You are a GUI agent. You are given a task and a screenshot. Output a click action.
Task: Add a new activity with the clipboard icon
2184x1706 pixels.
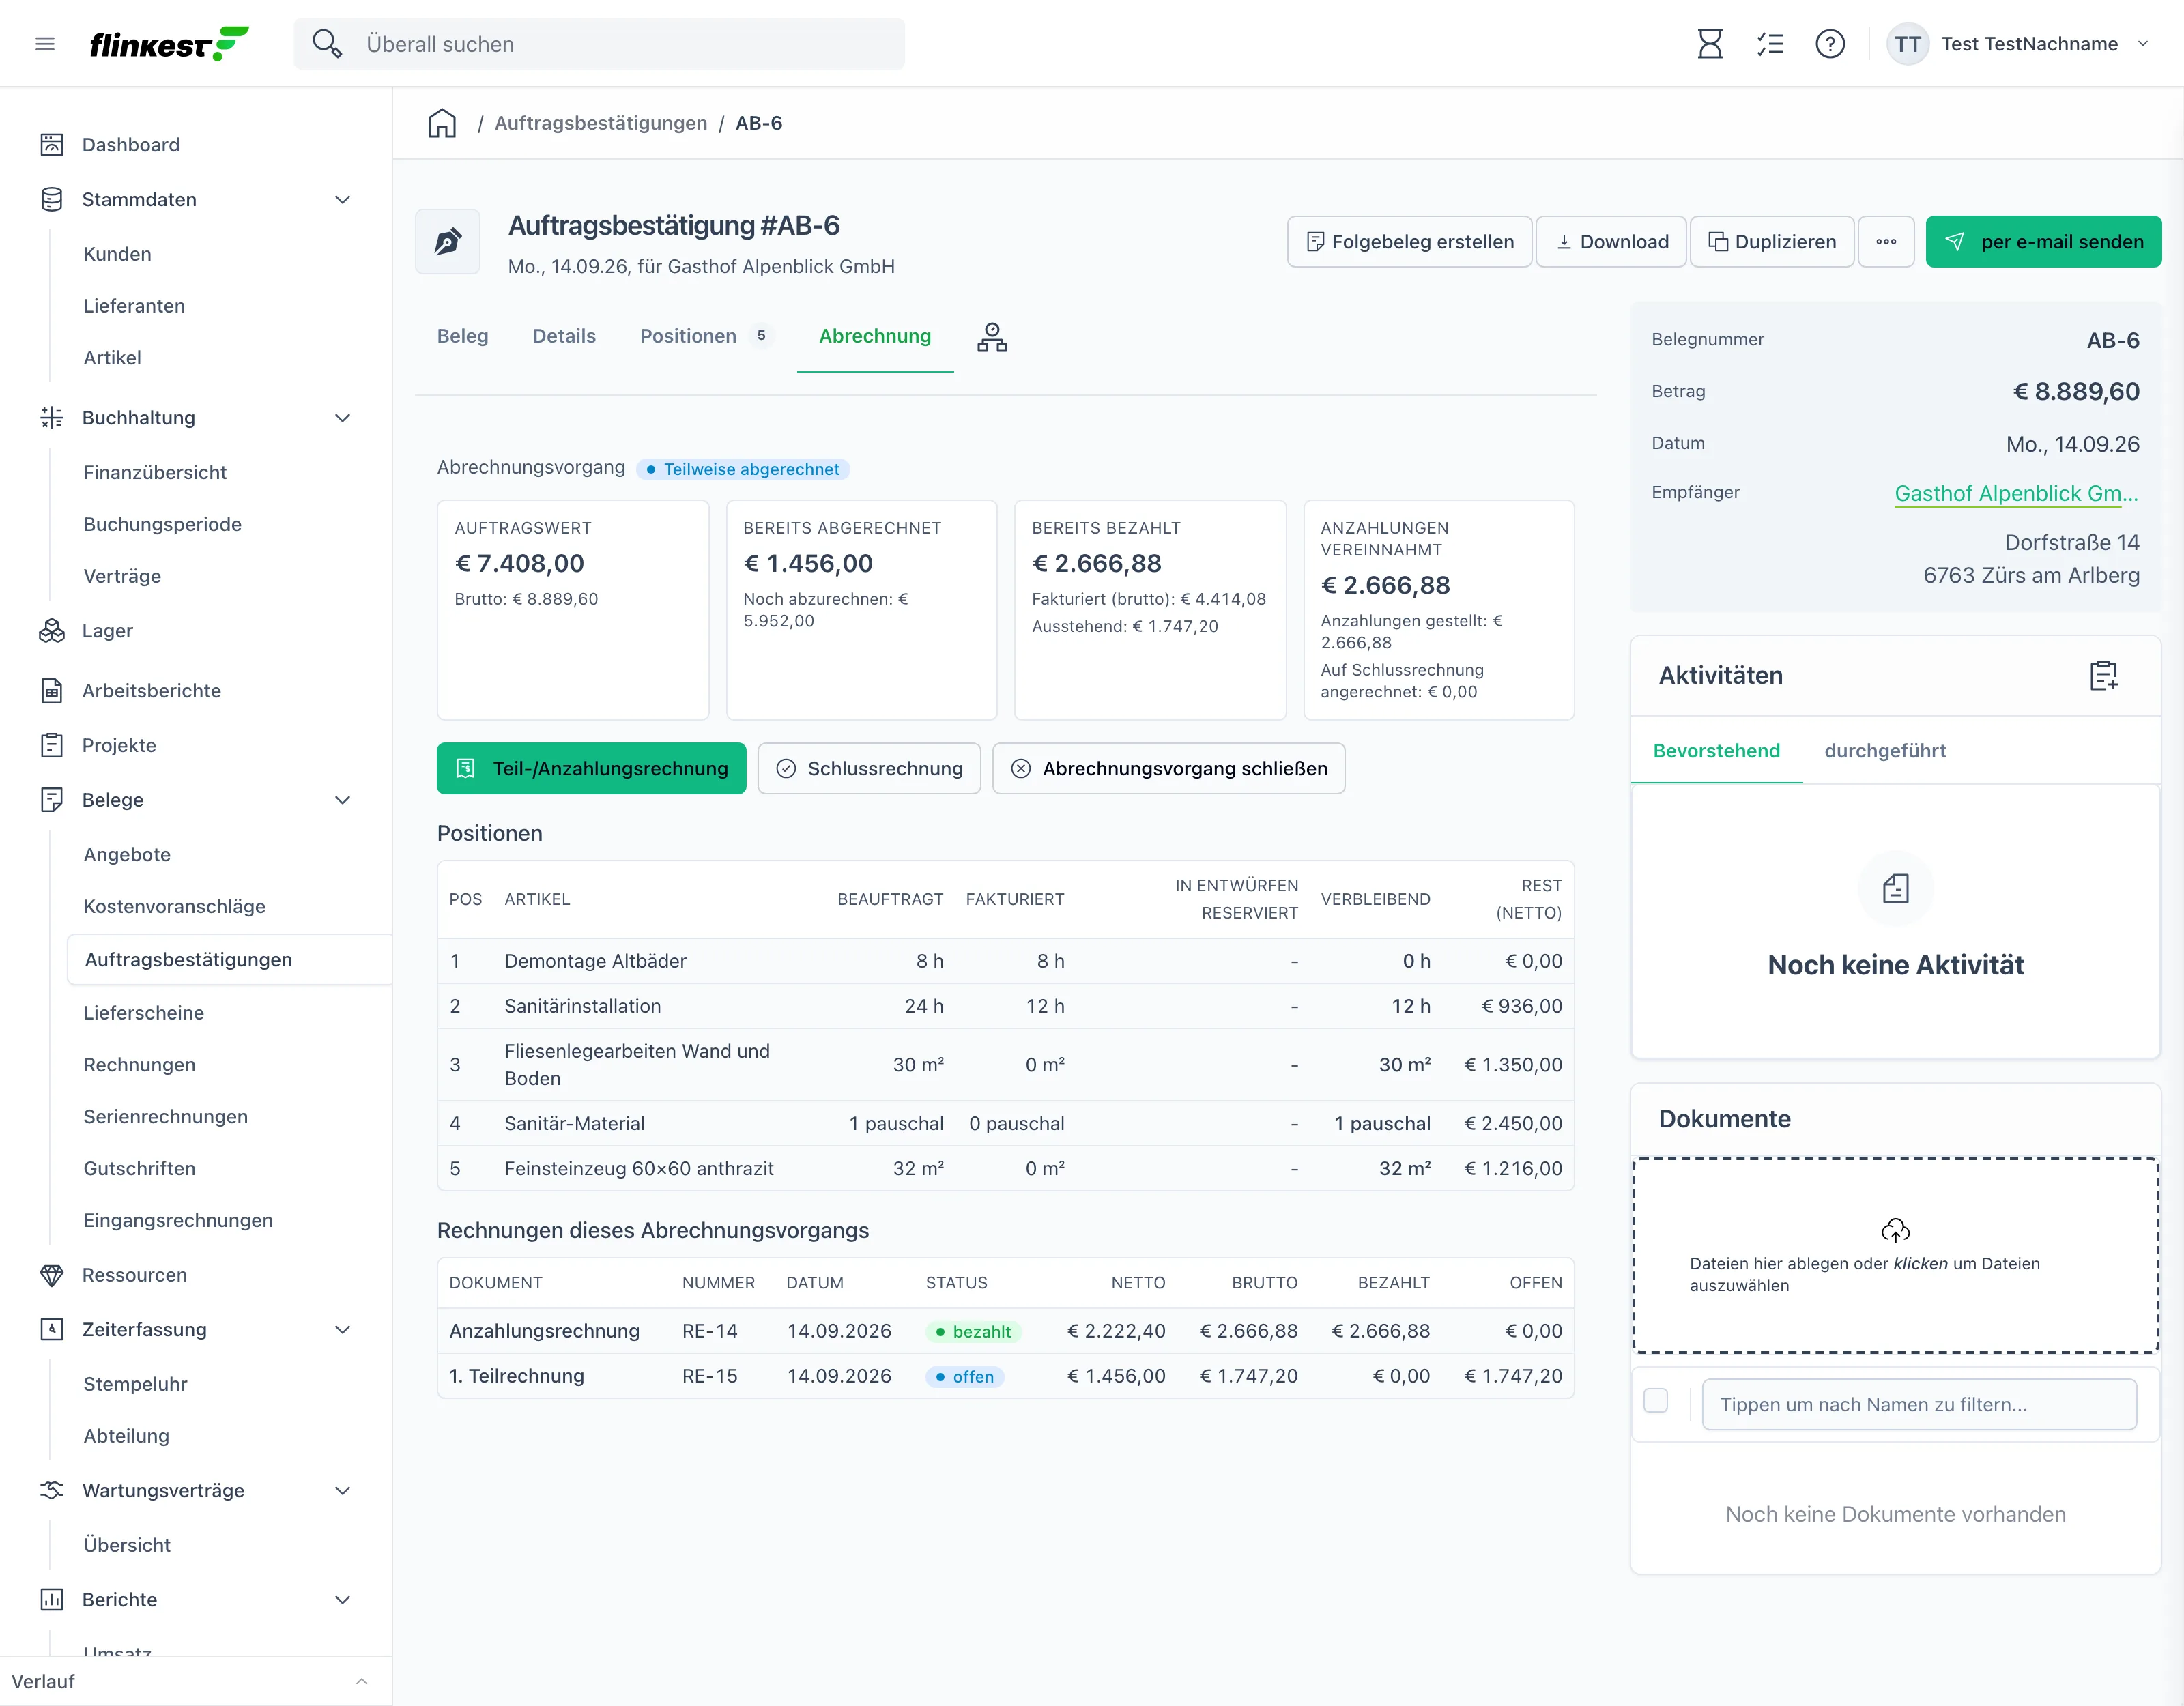coord(2104,676)
